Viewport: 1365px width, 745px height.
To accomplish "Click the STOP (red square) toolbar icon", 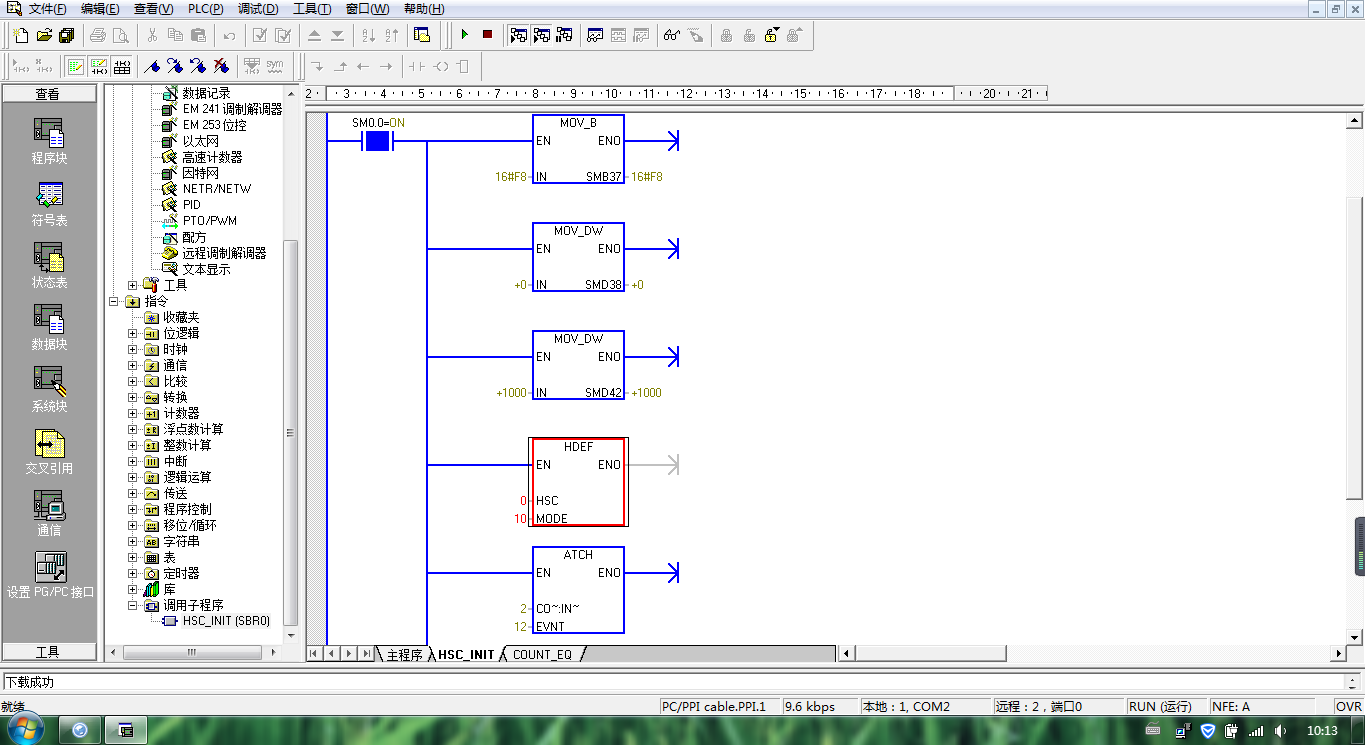I will pos(487,35).
